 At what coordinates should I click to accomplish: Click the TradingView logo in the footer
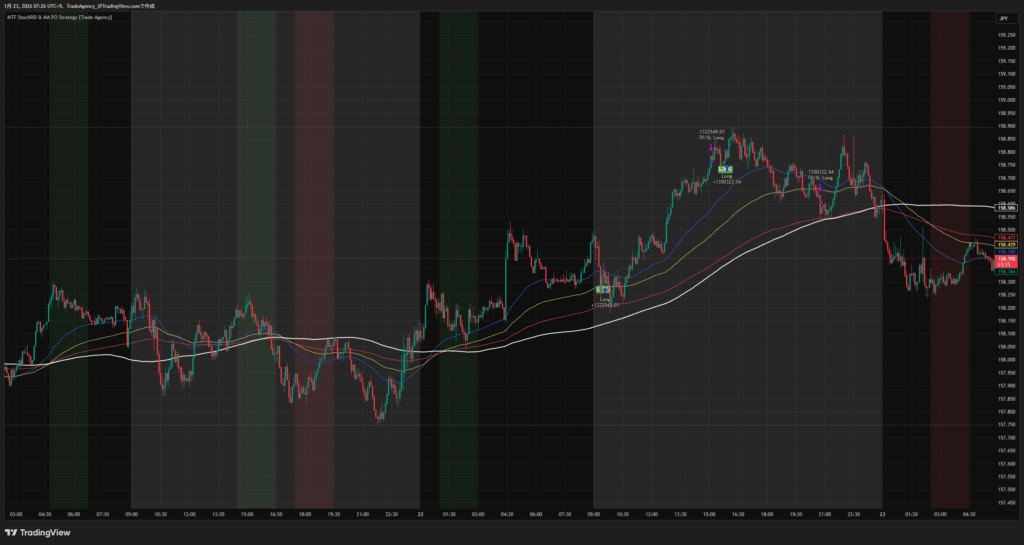coord(39,531)
